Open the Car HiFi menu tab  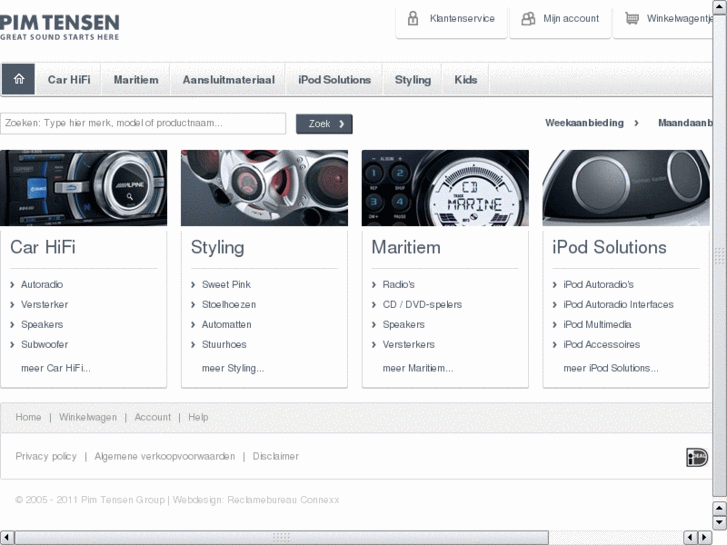coord(69,80)
